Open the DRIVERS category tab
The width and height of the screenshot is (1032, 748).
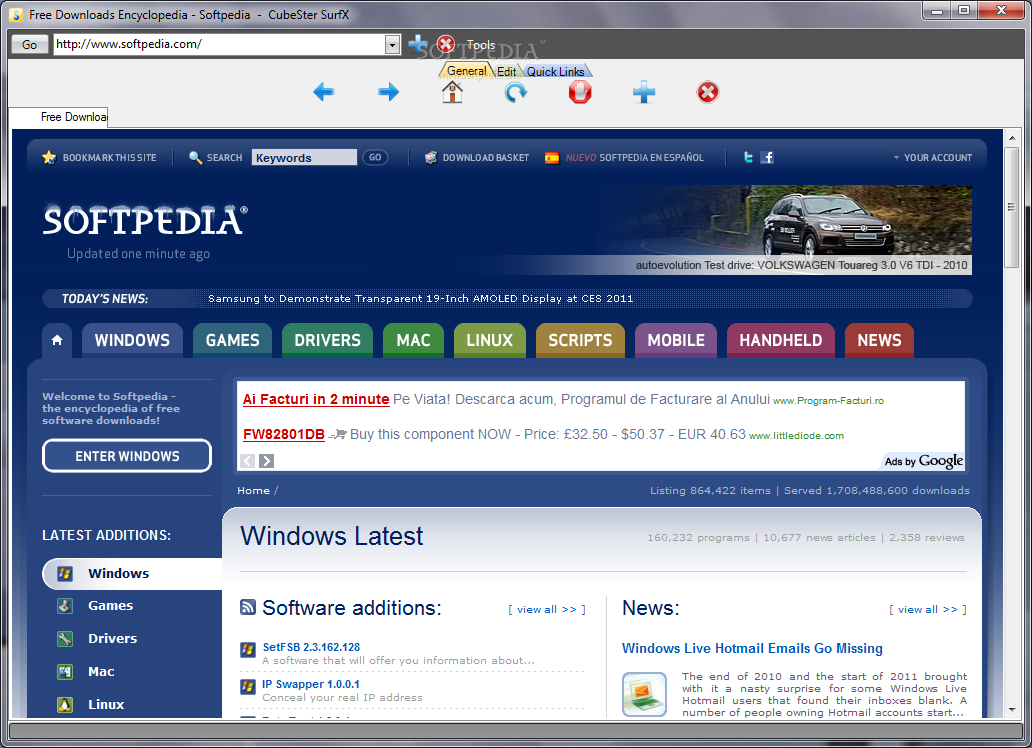327,340
